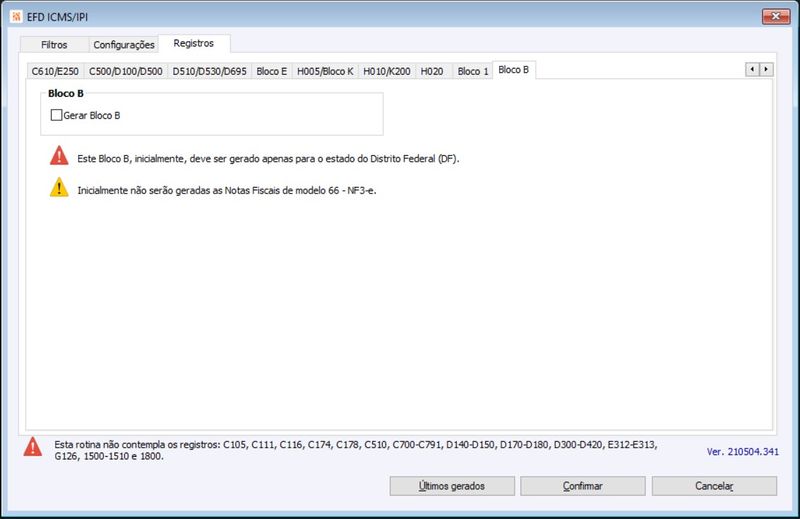The image size is (800, 519).
Task: Click the yellow warning icon beside NF3-e notice
Action: 59,187
